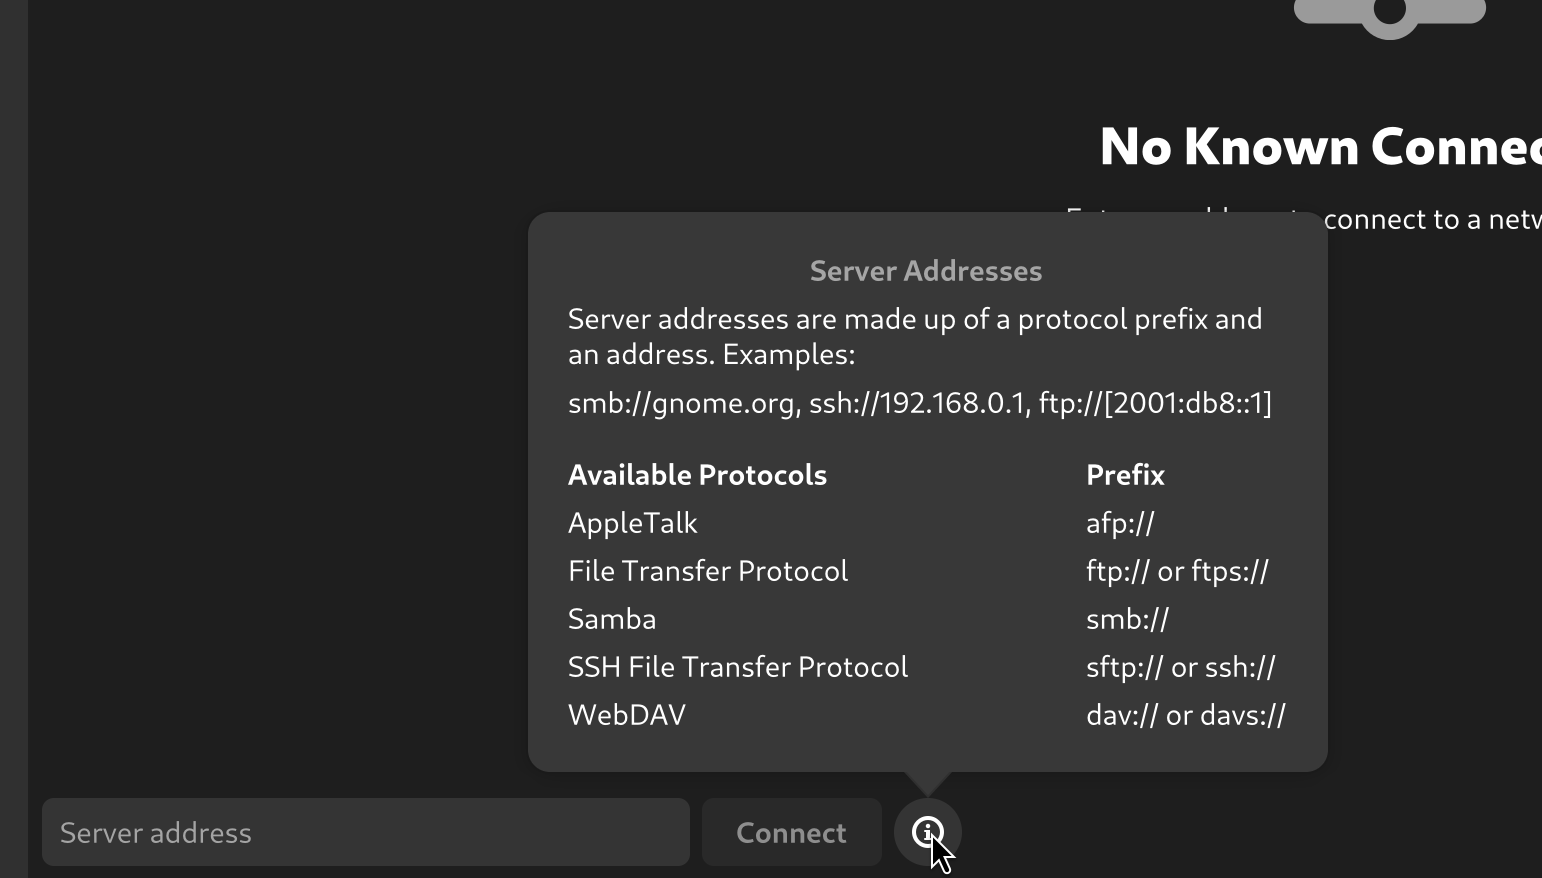Click the No Known Connections heading
This screenshot has height=878, width=1542.
[x=1320, y=146]
